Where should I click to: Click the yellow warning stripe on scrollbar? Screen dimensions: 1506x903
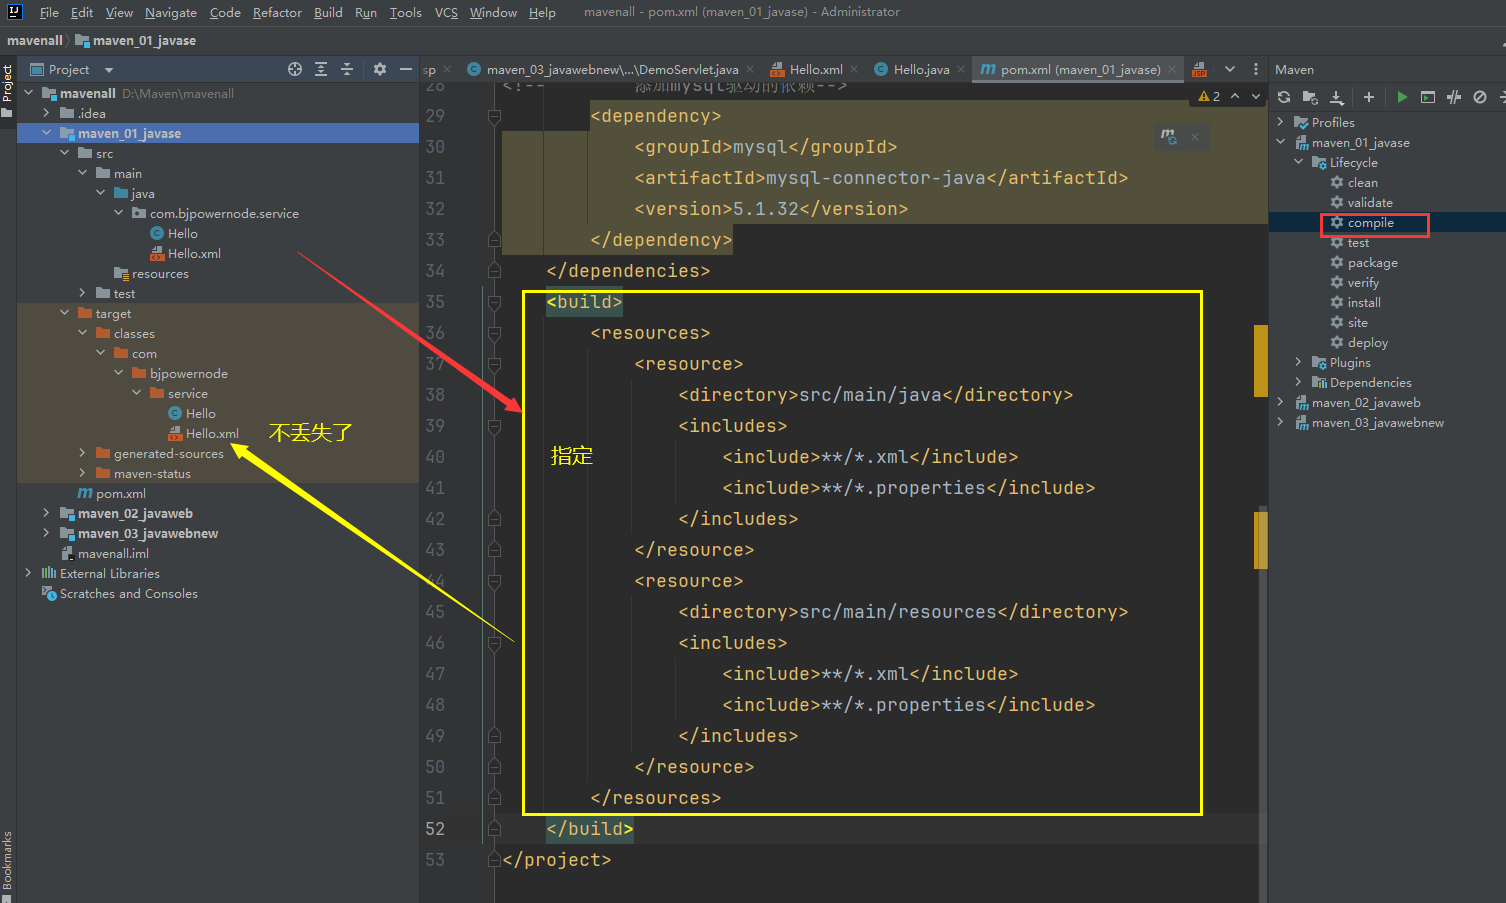coord(1260,360)
